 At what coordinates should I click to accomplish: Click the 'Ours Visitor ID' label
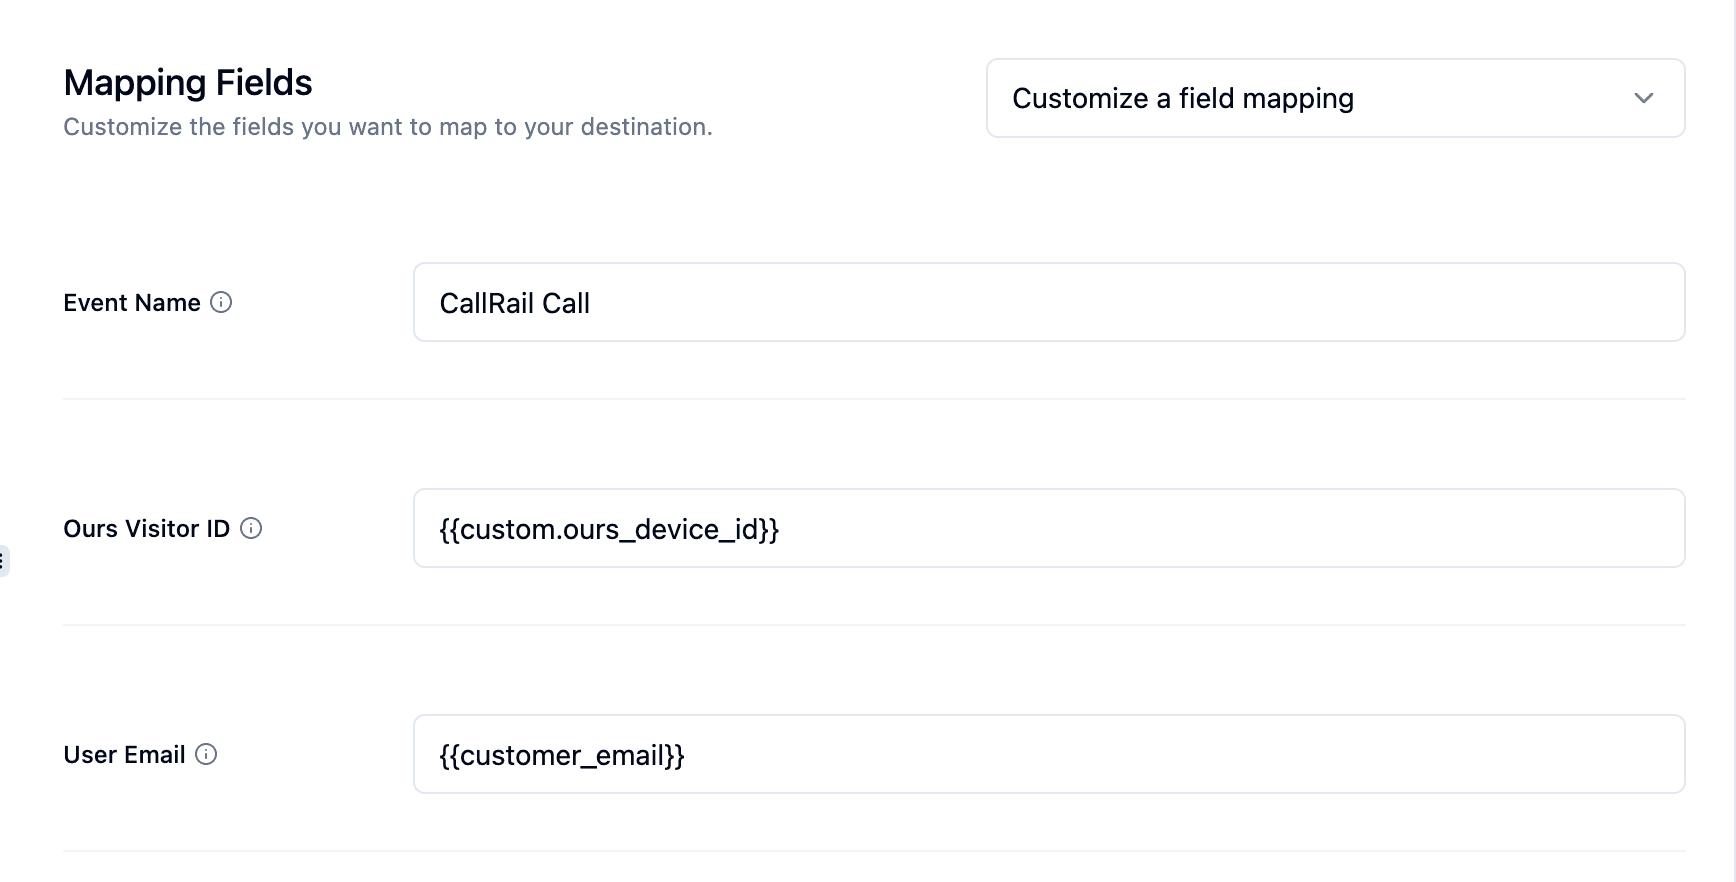point(146,529)
